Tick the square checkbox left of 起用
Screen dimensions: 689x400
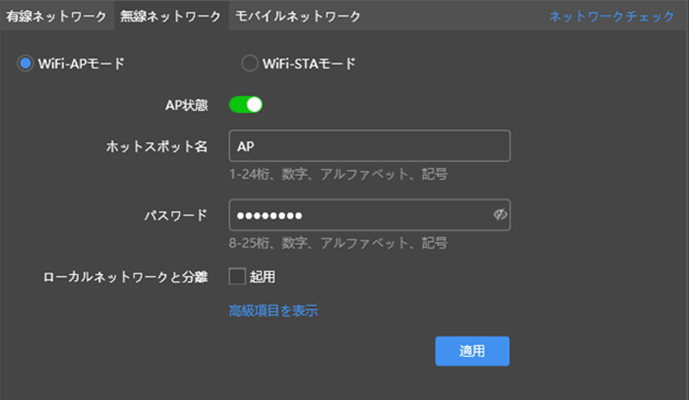click(x=237, y=276)
